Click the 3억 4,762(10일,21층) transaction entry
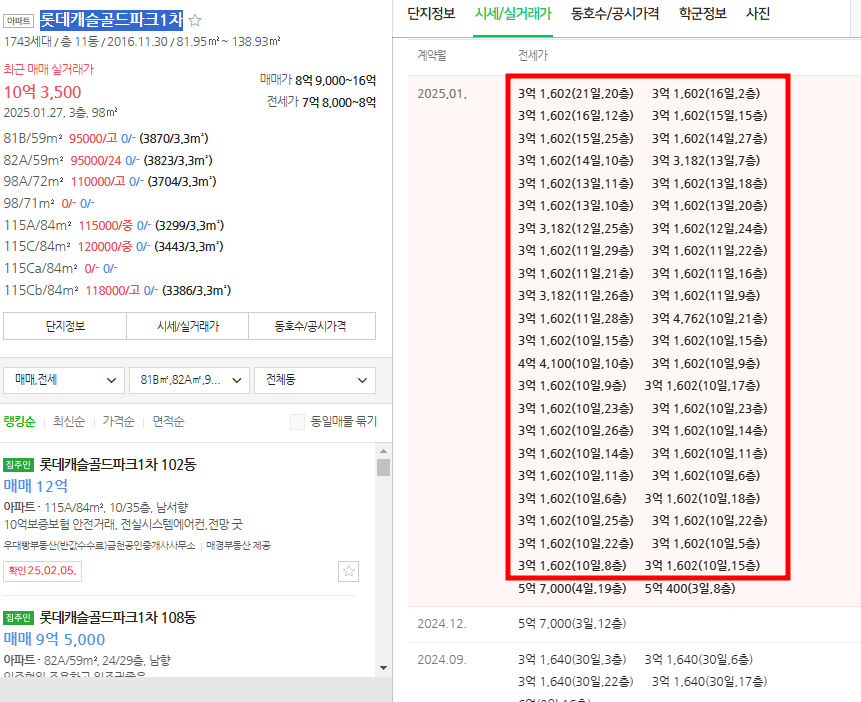Viewport: 861px width, 702px height. pyautogui.click(x=709, y=319)
